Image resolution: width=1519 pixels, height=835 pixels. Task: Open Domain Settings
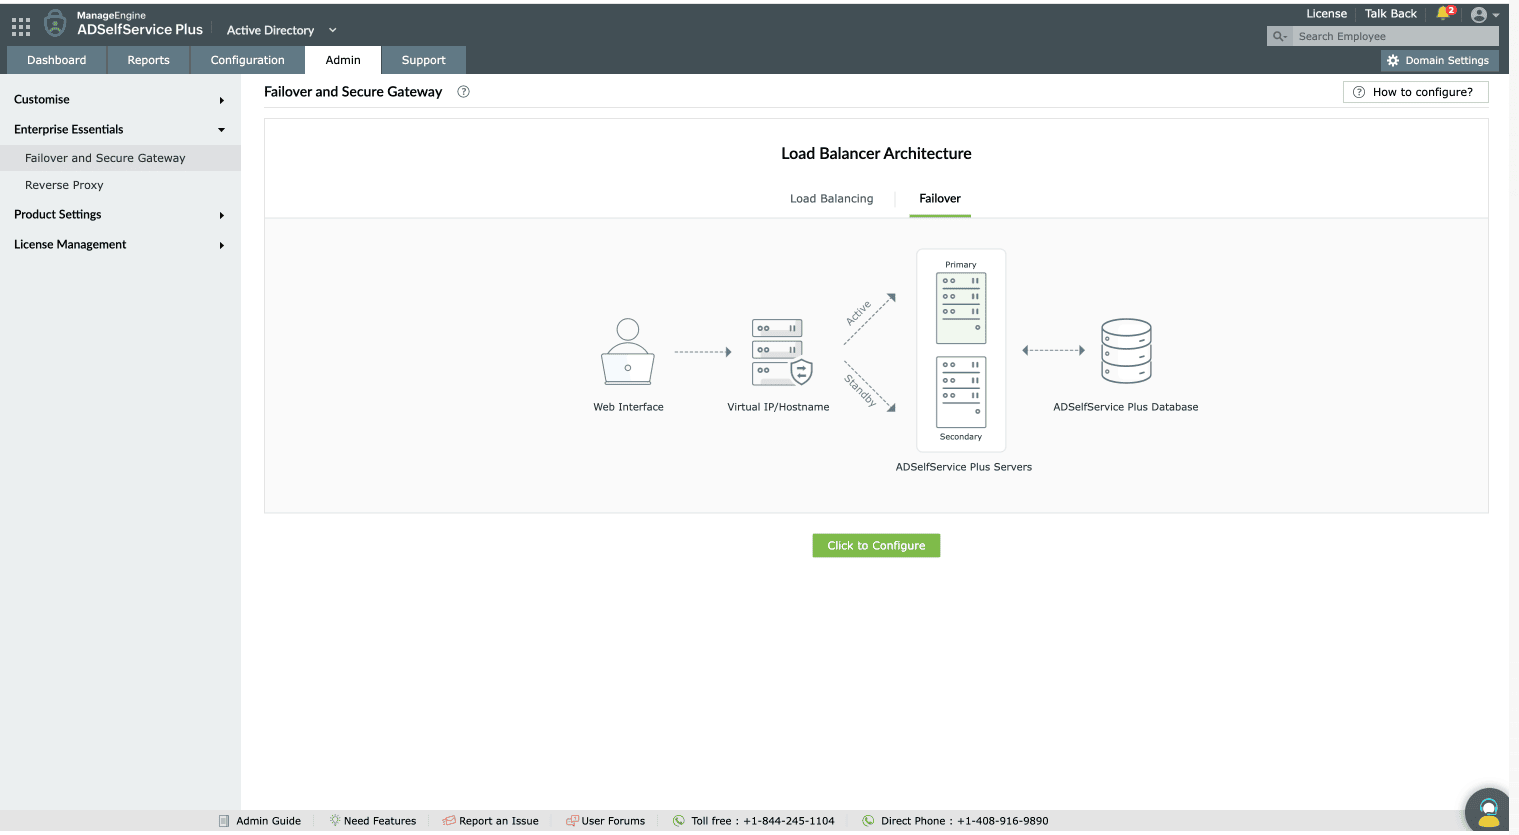(x=1440, y=60)
